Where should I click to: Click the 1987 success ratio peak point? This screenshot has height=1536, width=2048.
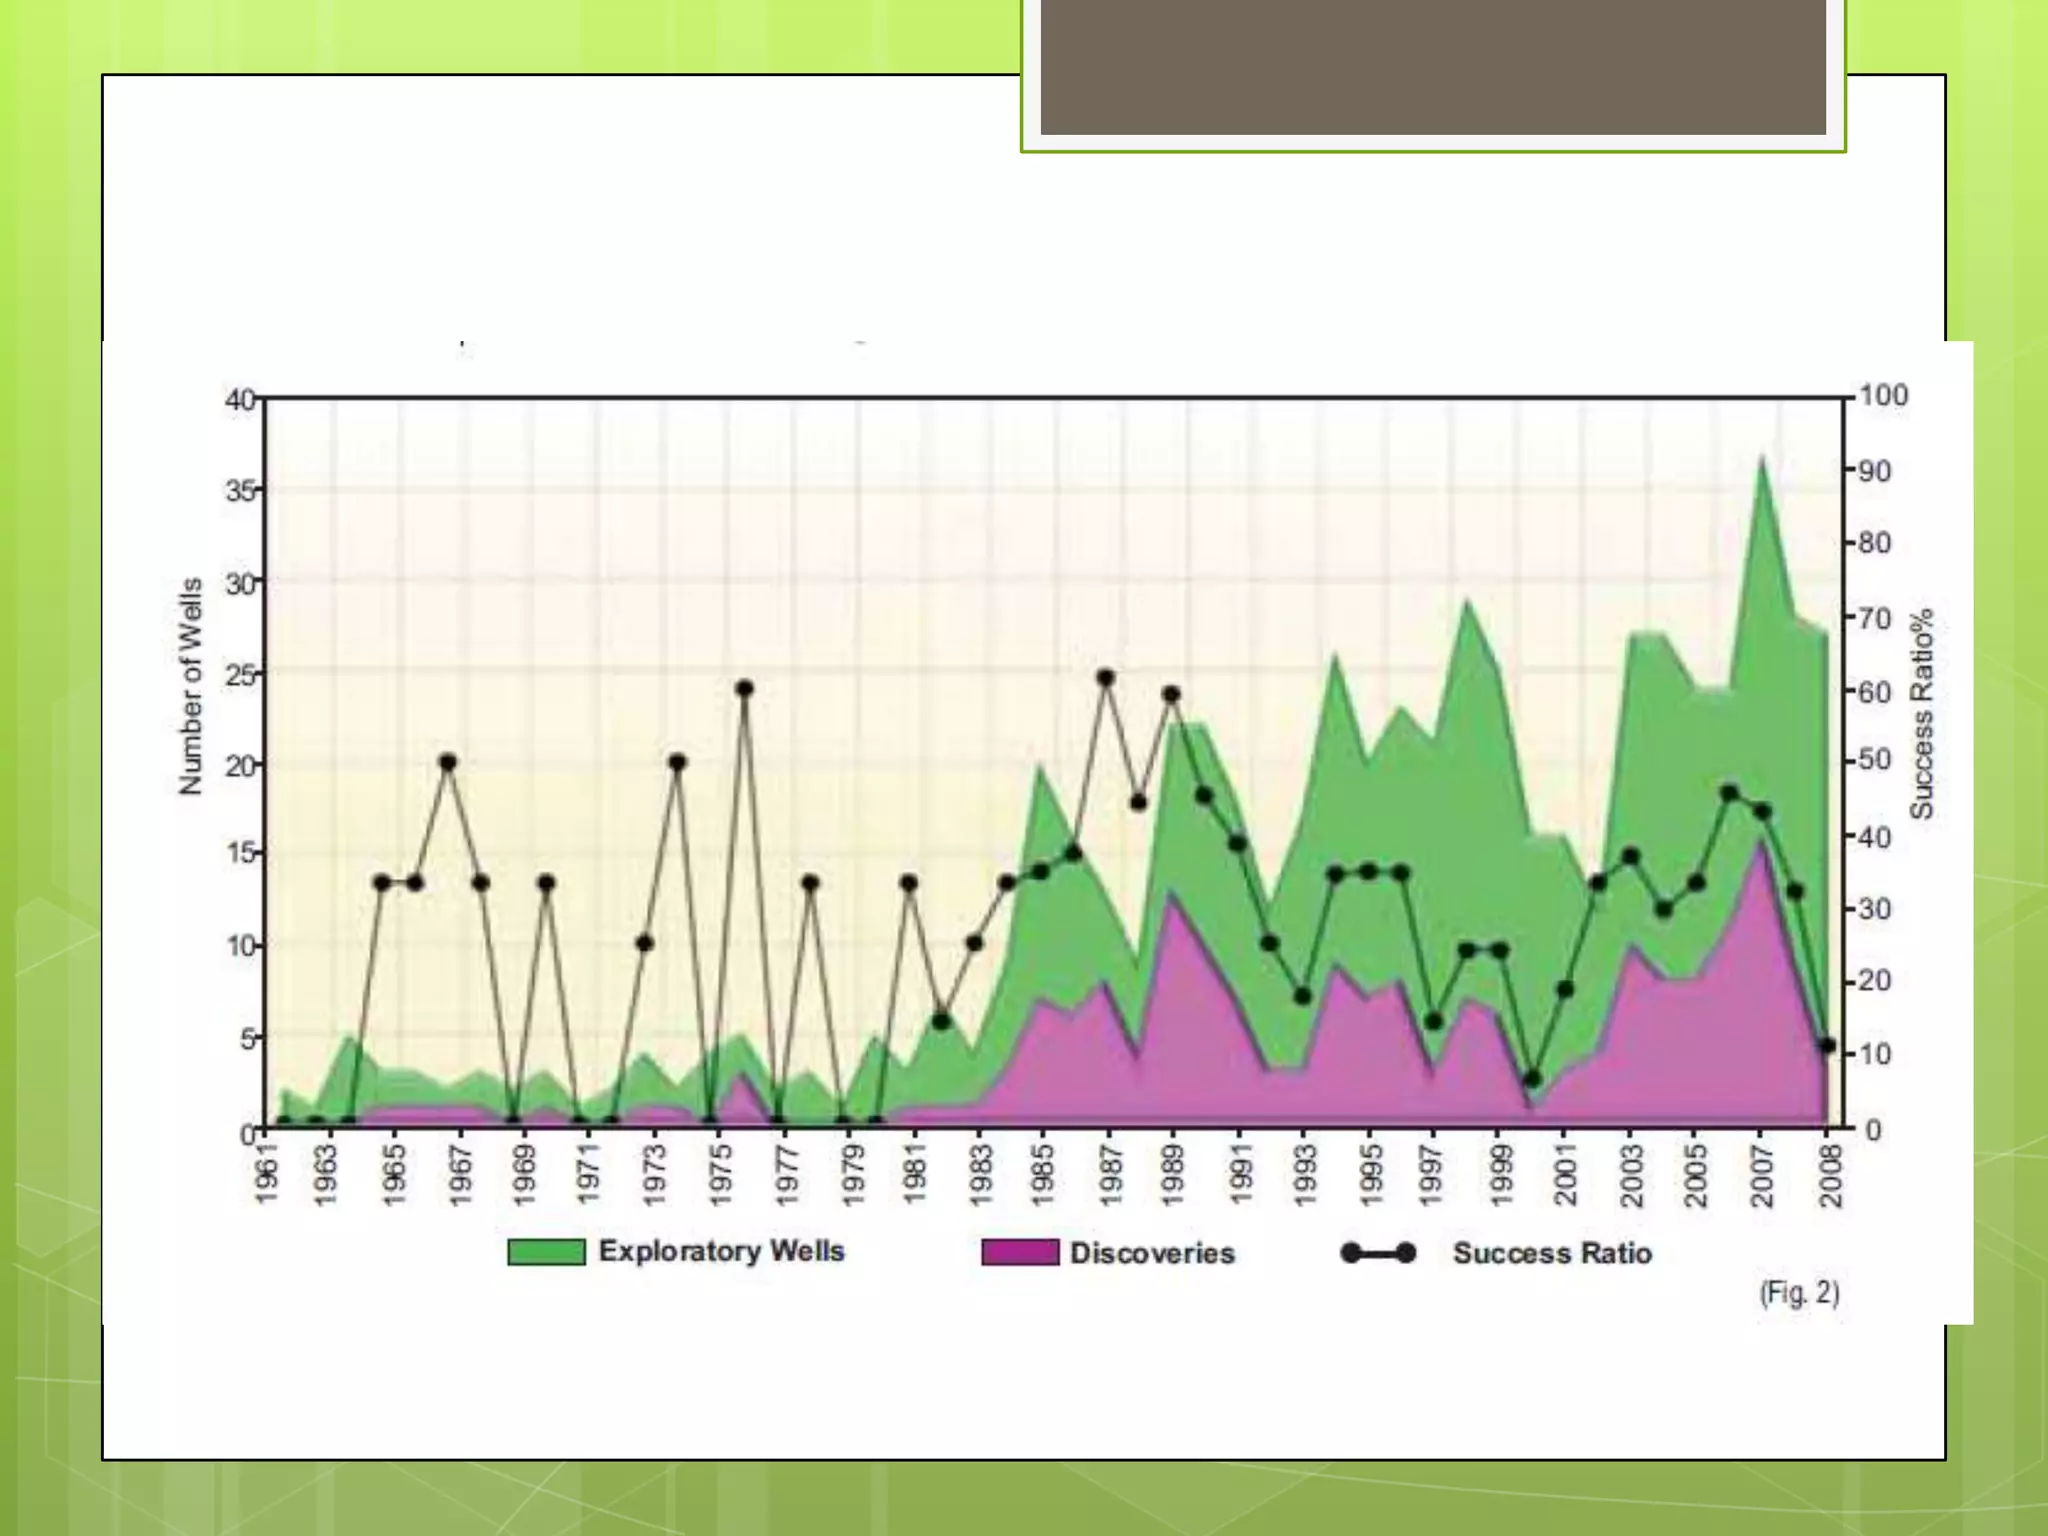pyautogui.click(x=1105, y=678)
